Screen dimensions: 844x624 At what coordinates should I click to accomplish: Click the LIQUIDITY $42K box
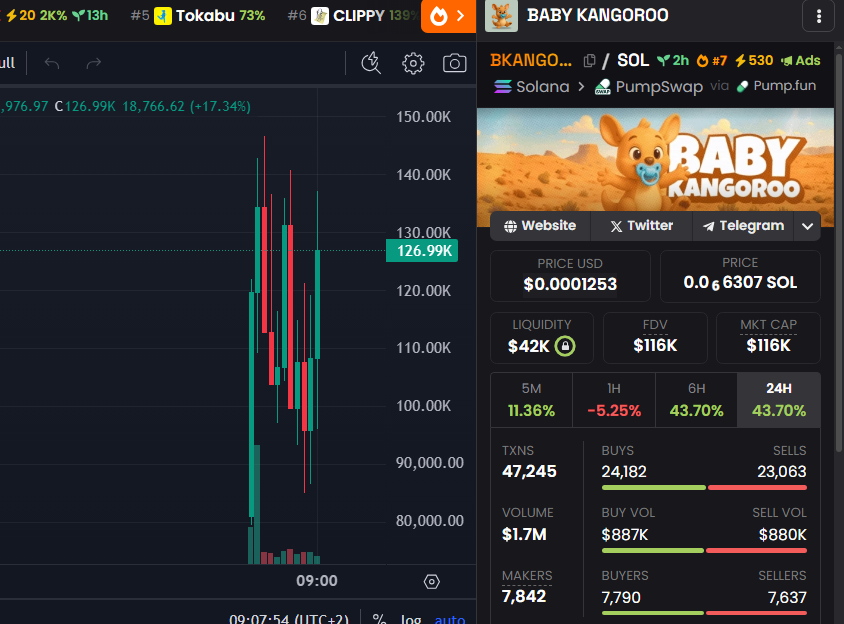541,338
